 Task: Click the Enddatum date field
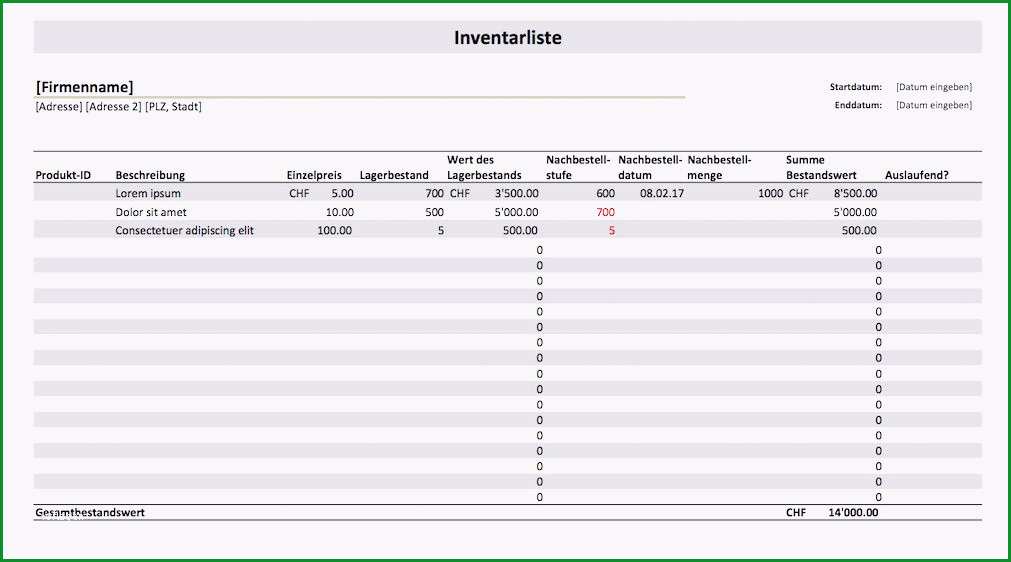(x=934, y=105)
